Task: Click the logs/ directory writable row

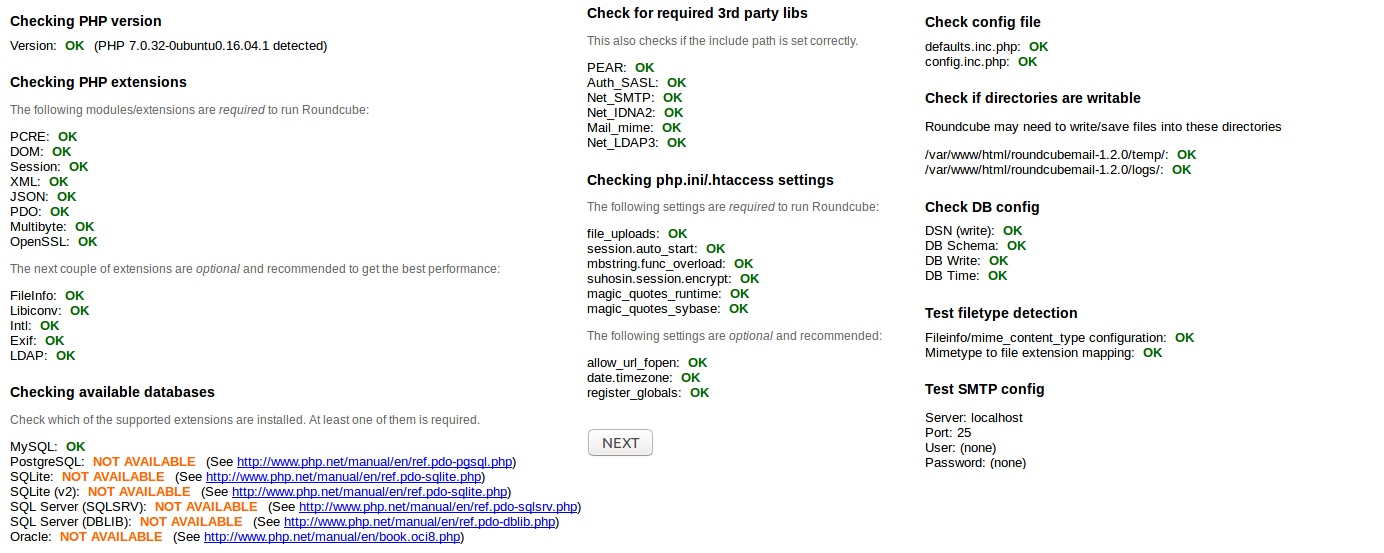Action: (1058, 169)
